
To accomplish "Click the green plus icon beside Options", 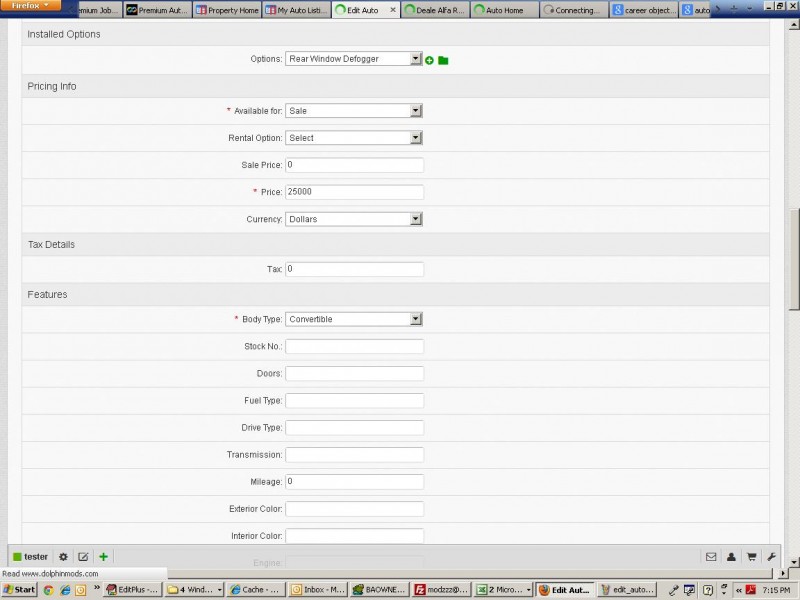I will [x=430, y=60].
